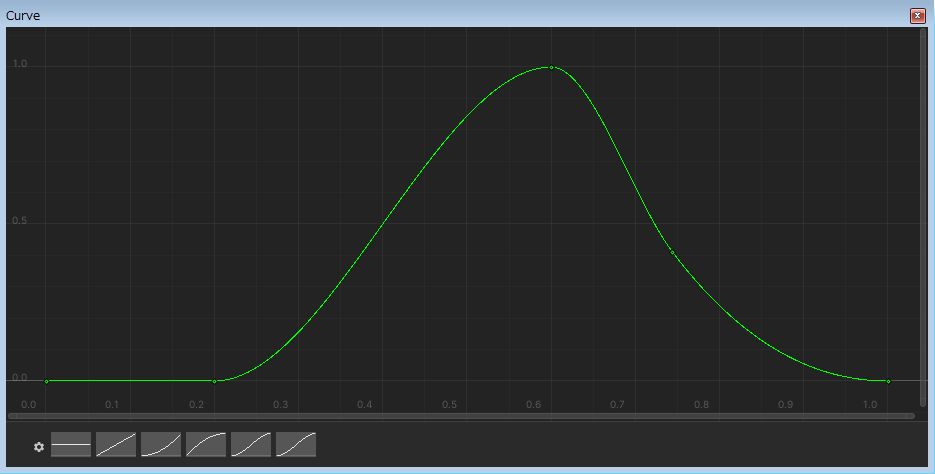The height and width of the screenshot is (474, 935).
Task: Apply the linear ramp curve preset
Action: (x=116, y=444)
